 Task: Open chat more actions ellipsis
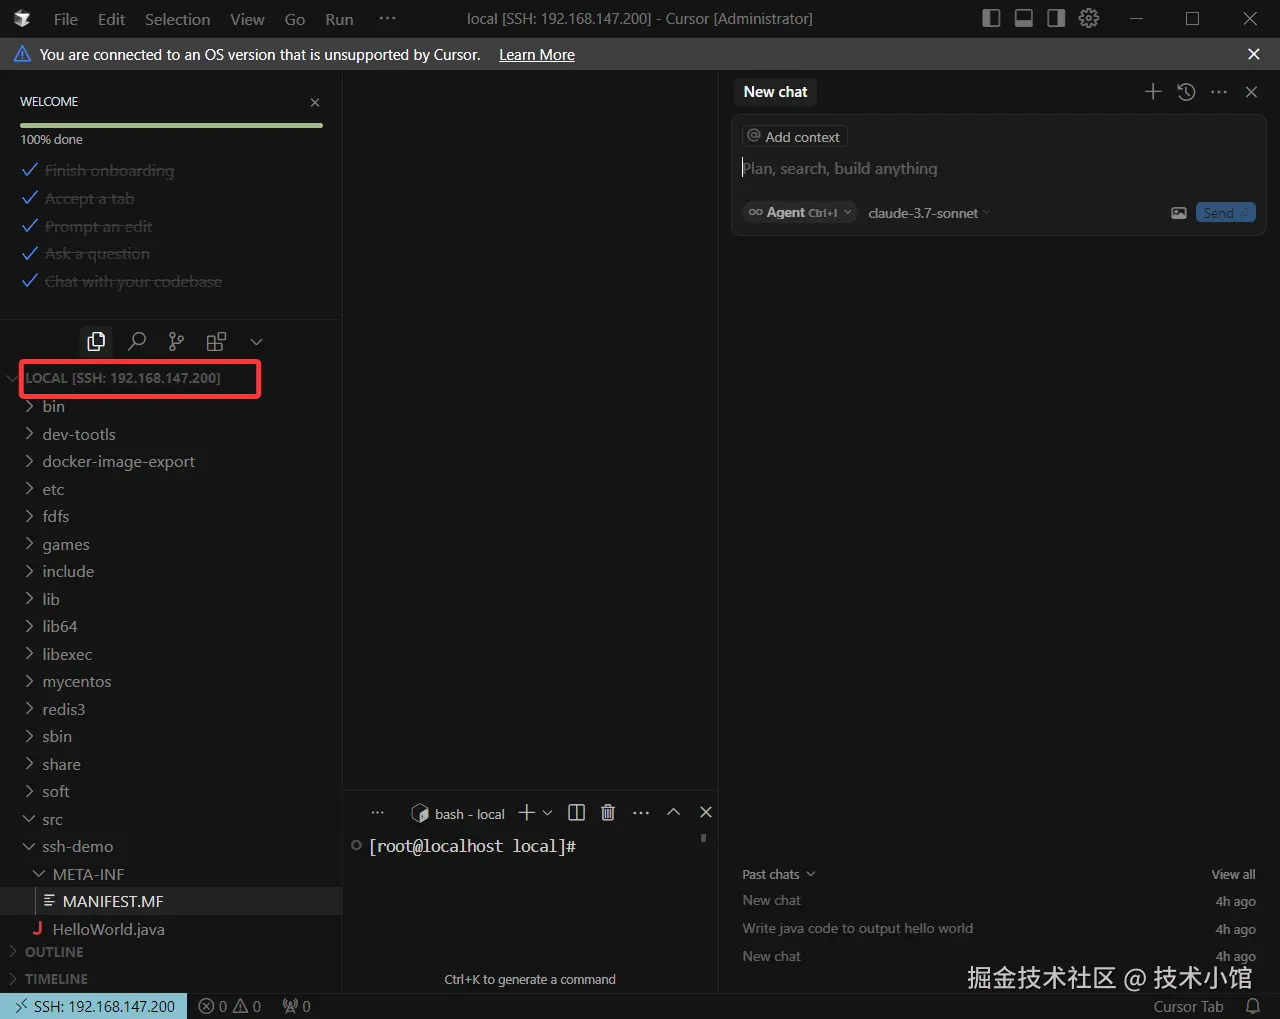point(1219,92)
